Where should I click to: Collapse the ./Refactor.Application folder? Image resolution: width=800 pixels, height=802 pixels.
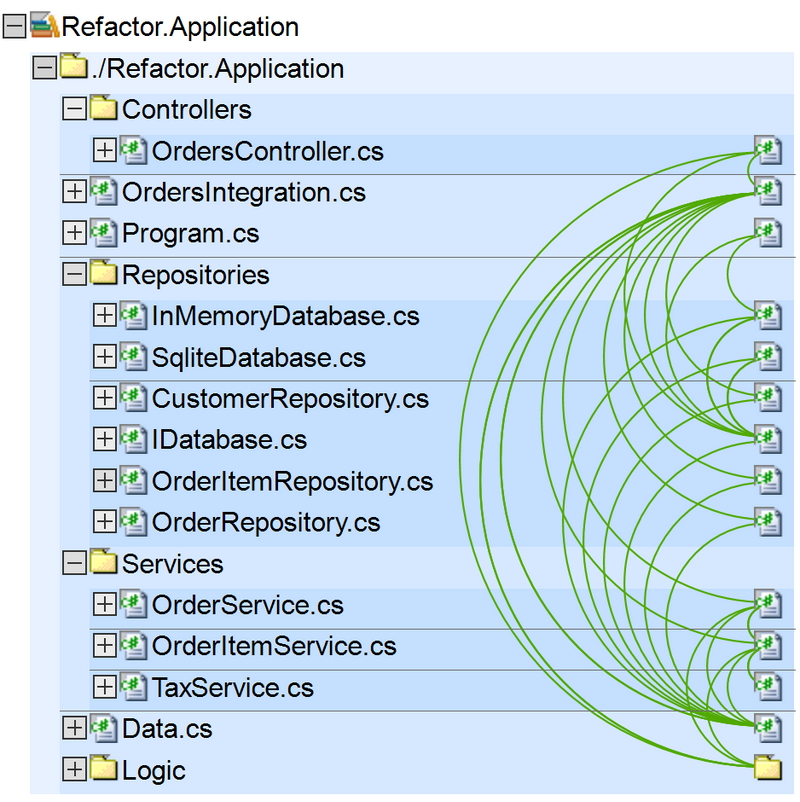pos(45,68)
